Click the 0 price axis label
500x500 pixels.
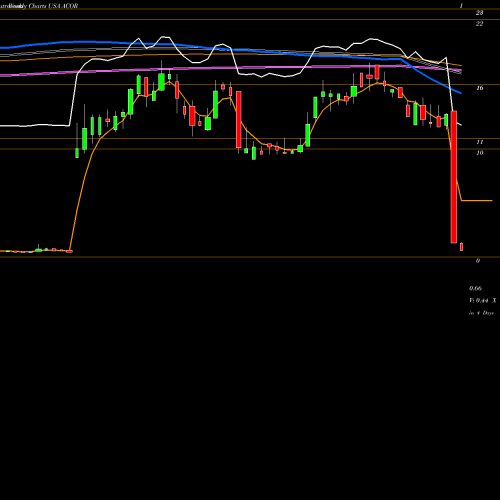click(478, 261)
